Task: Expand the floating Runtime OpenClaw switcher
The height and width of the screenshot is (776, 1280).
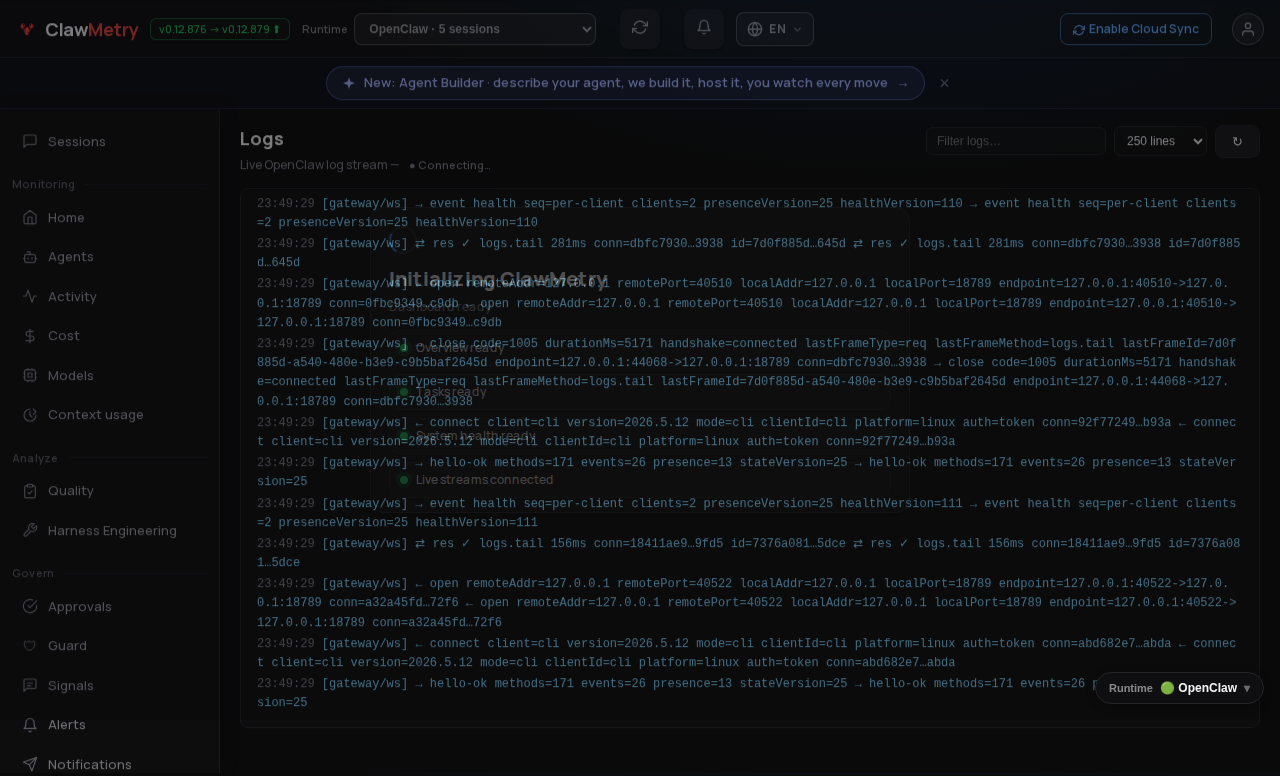Action: click(1179, 688)
